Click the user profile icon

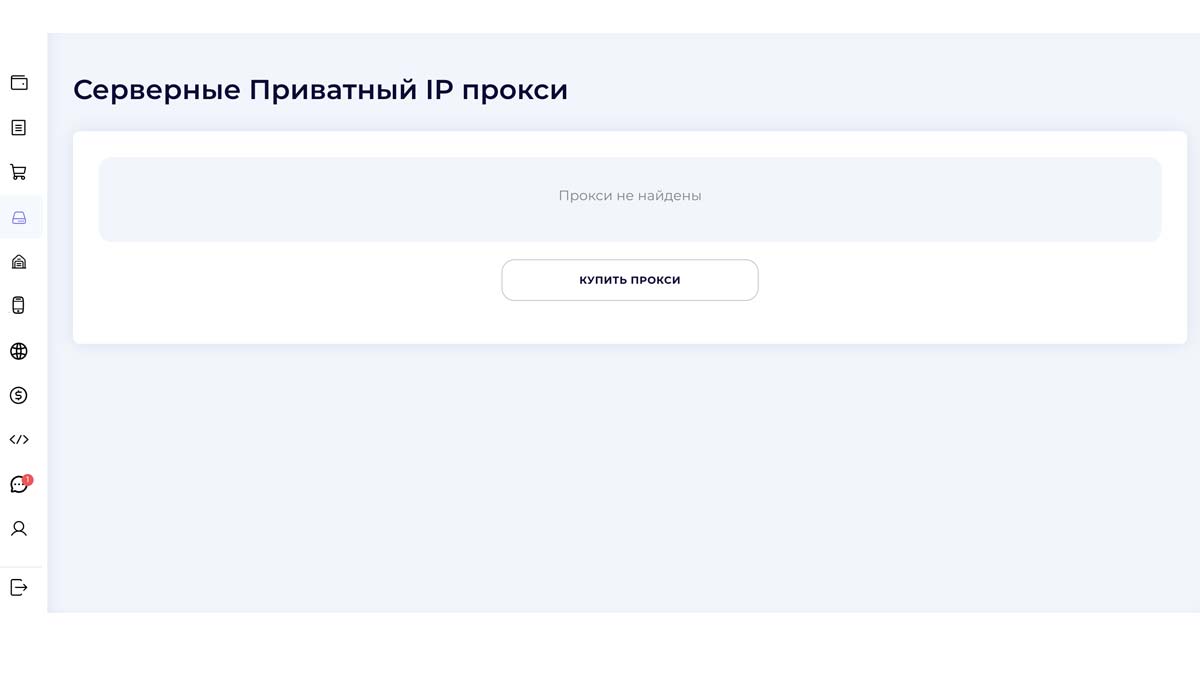click(x=19, y=528)
